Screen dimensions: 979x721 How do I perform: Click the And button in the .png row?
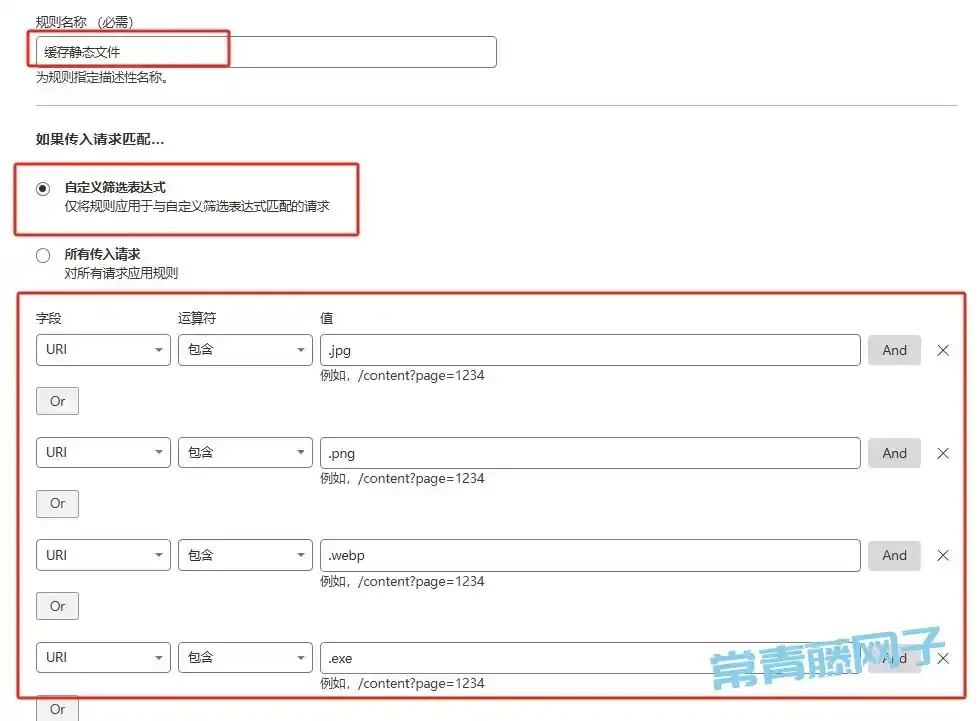(894, 453)
